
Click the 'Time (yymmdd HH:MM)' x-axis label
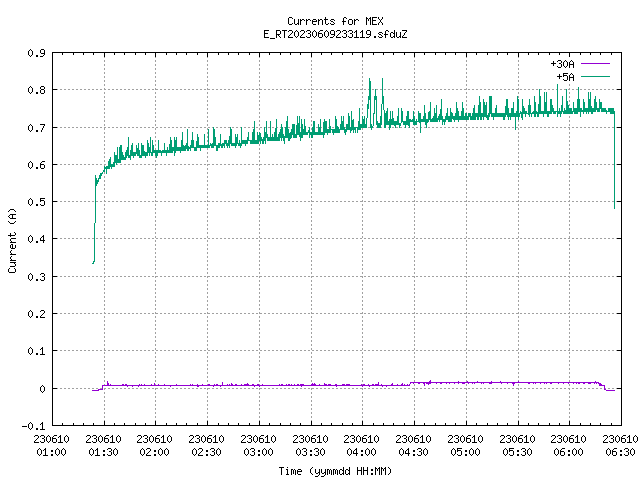[335, 471]
